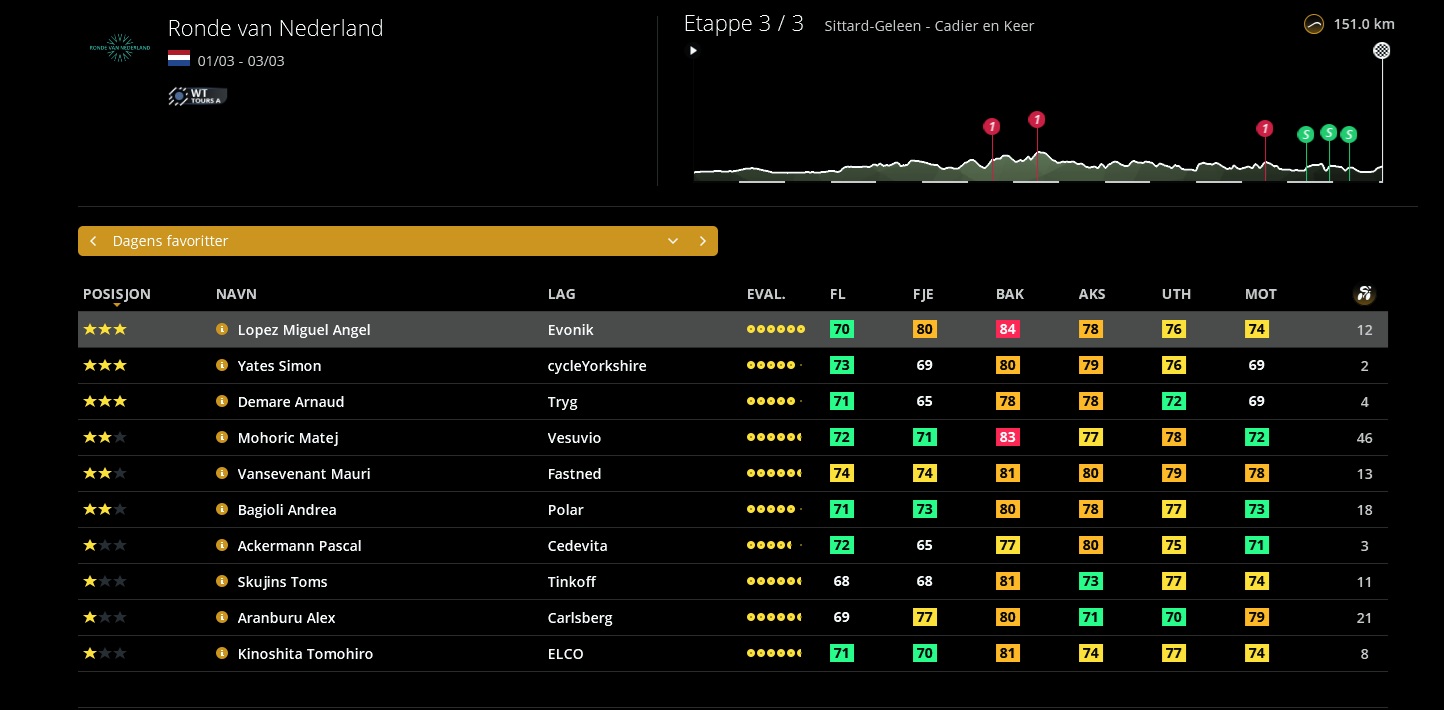The height and width of the screenshot is (710, 1444).
Task: Click info icon beside Yates Simon
Action: point(222,365)
